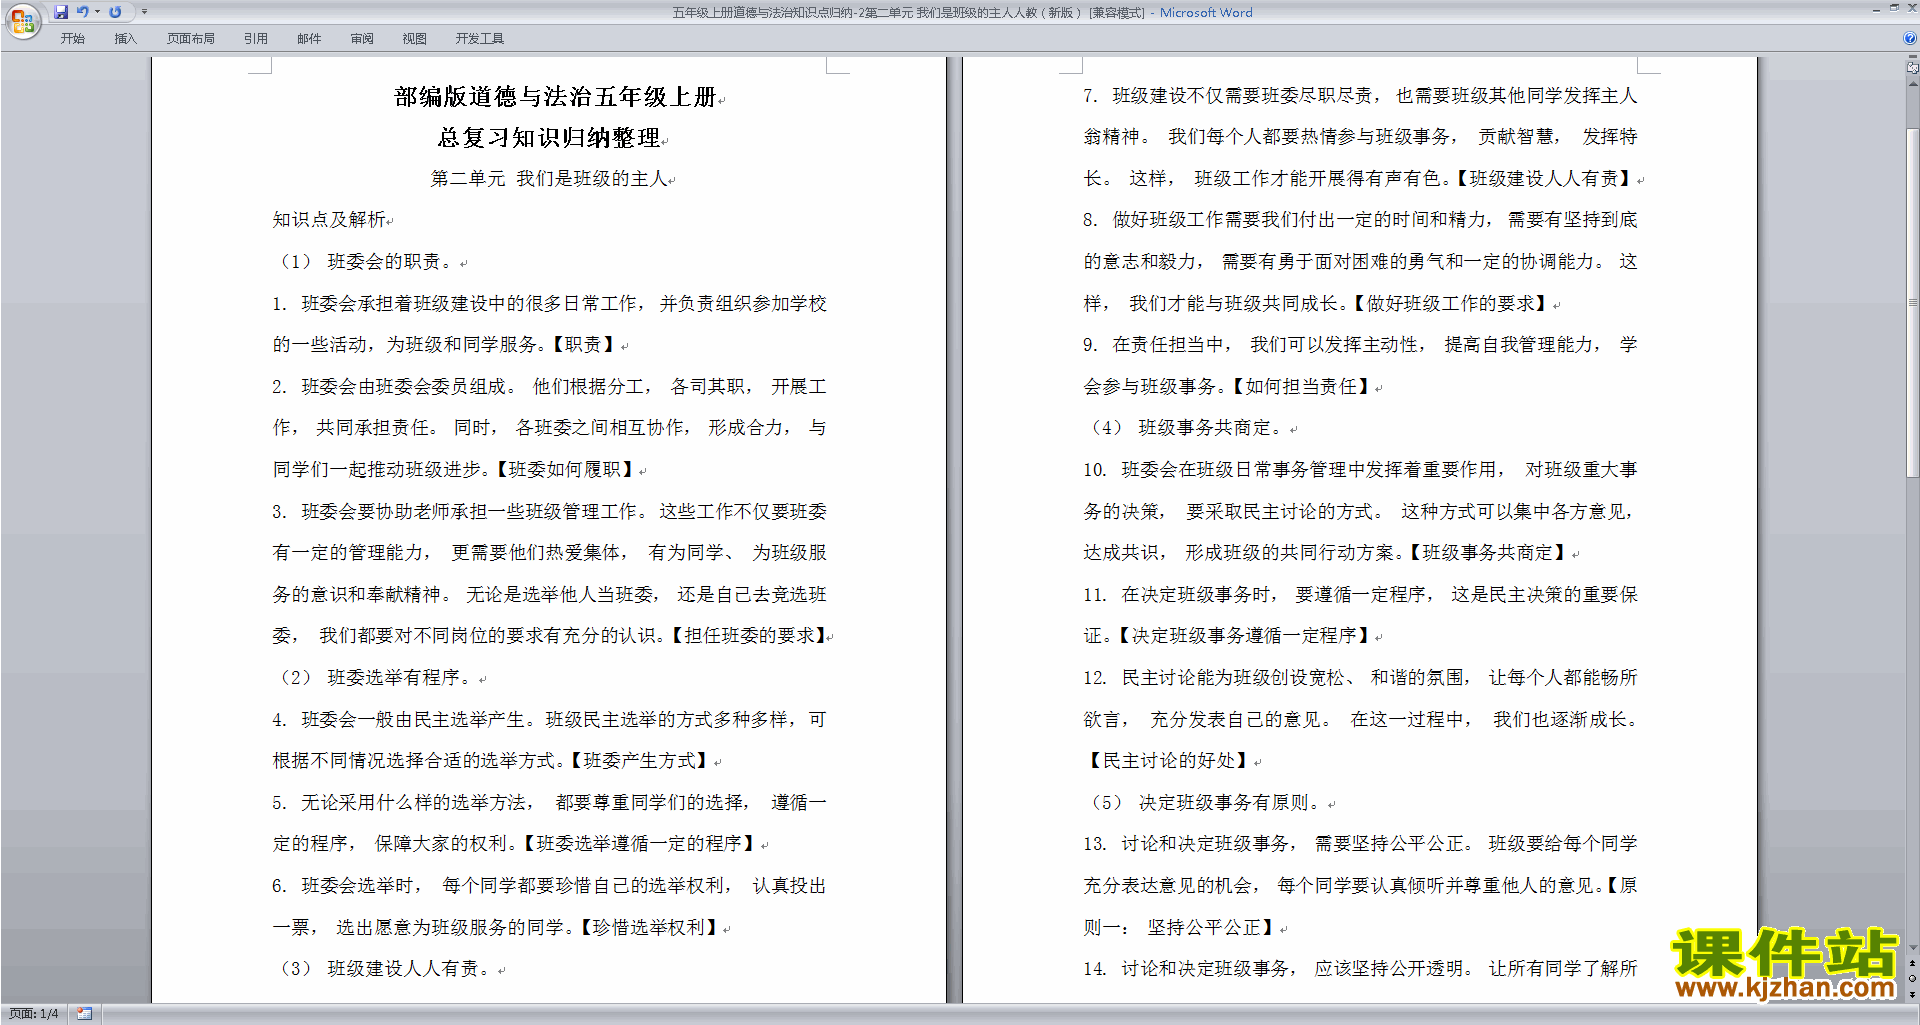Go to the 视图 tab
Image resolution: width=1920 pixels, height=1025 pixels.
point(414,39)
